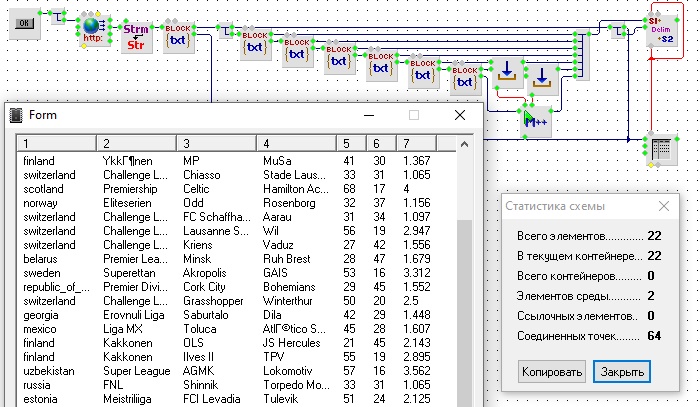Select the georgia cell

(41, 315)
